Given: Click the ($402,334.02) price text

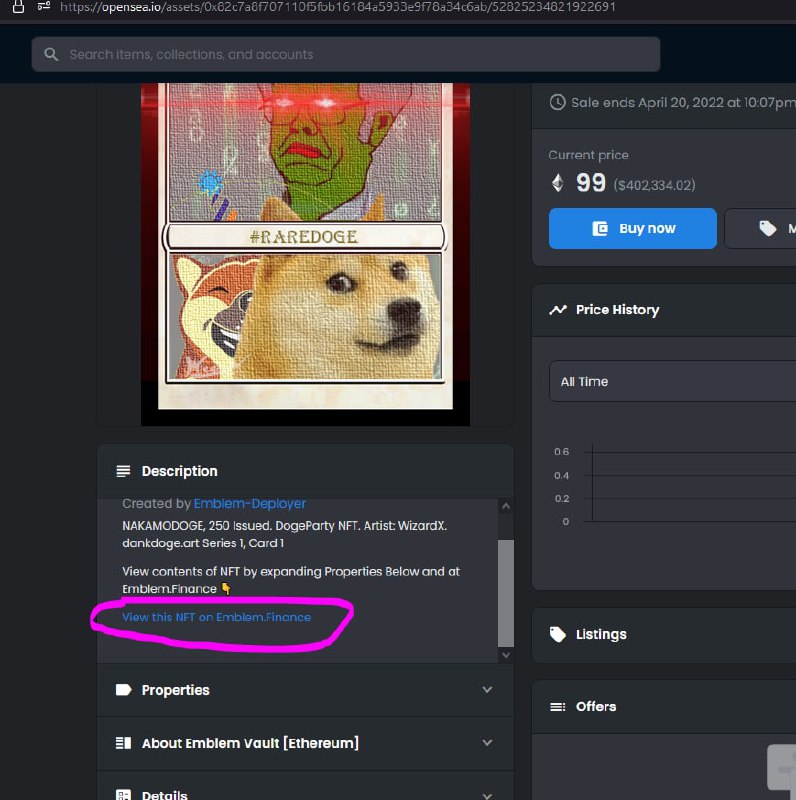Looking at the screenshot, I should 654,185.
